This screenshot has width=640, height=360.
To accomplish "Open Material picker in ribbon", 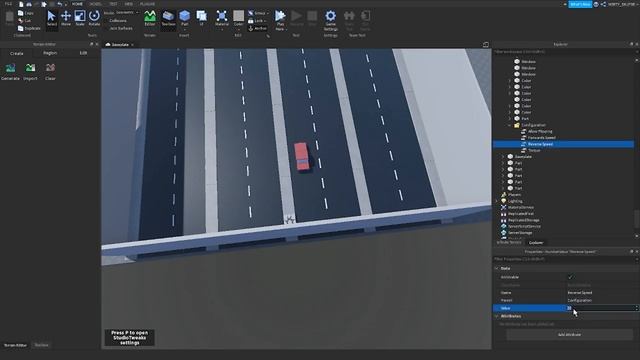I will [222, 18].
